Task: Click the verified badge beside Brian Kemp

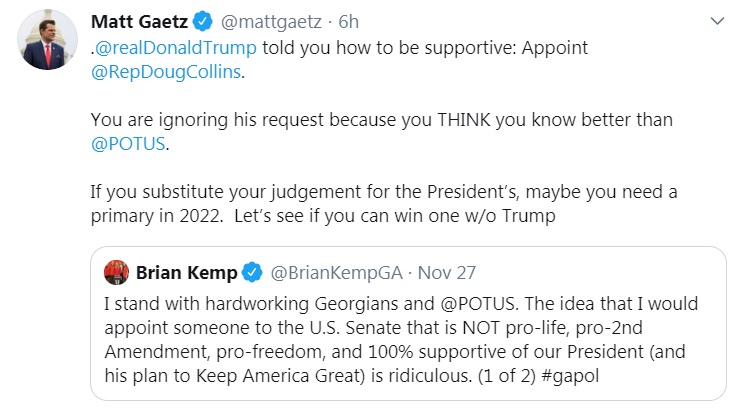Action: [253, 270]
